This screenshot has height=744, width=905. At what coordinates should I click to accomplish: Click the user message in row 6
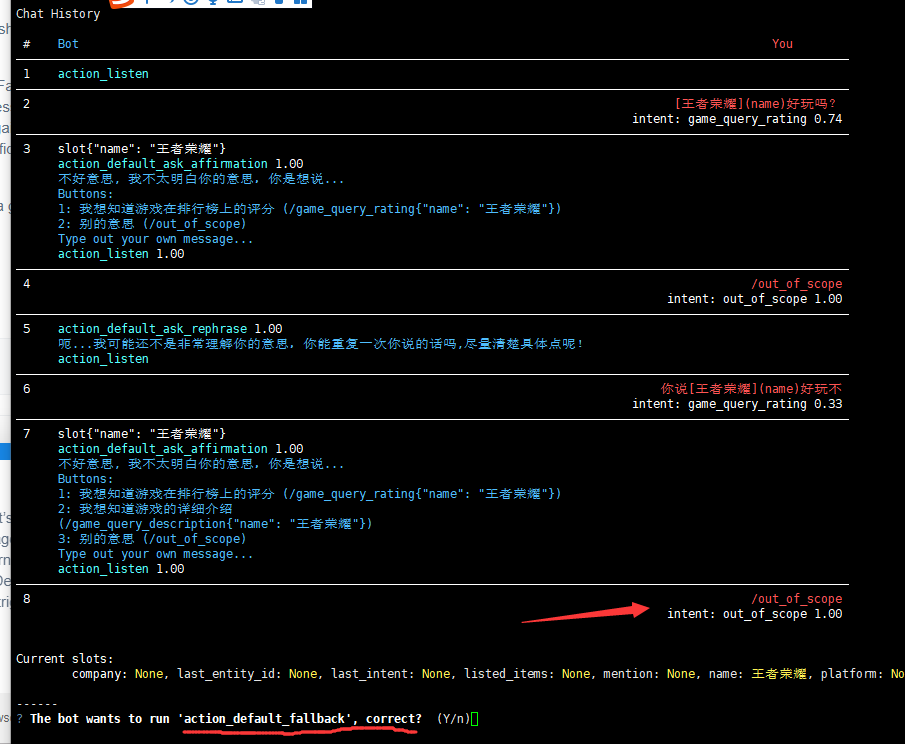[751, 389]
